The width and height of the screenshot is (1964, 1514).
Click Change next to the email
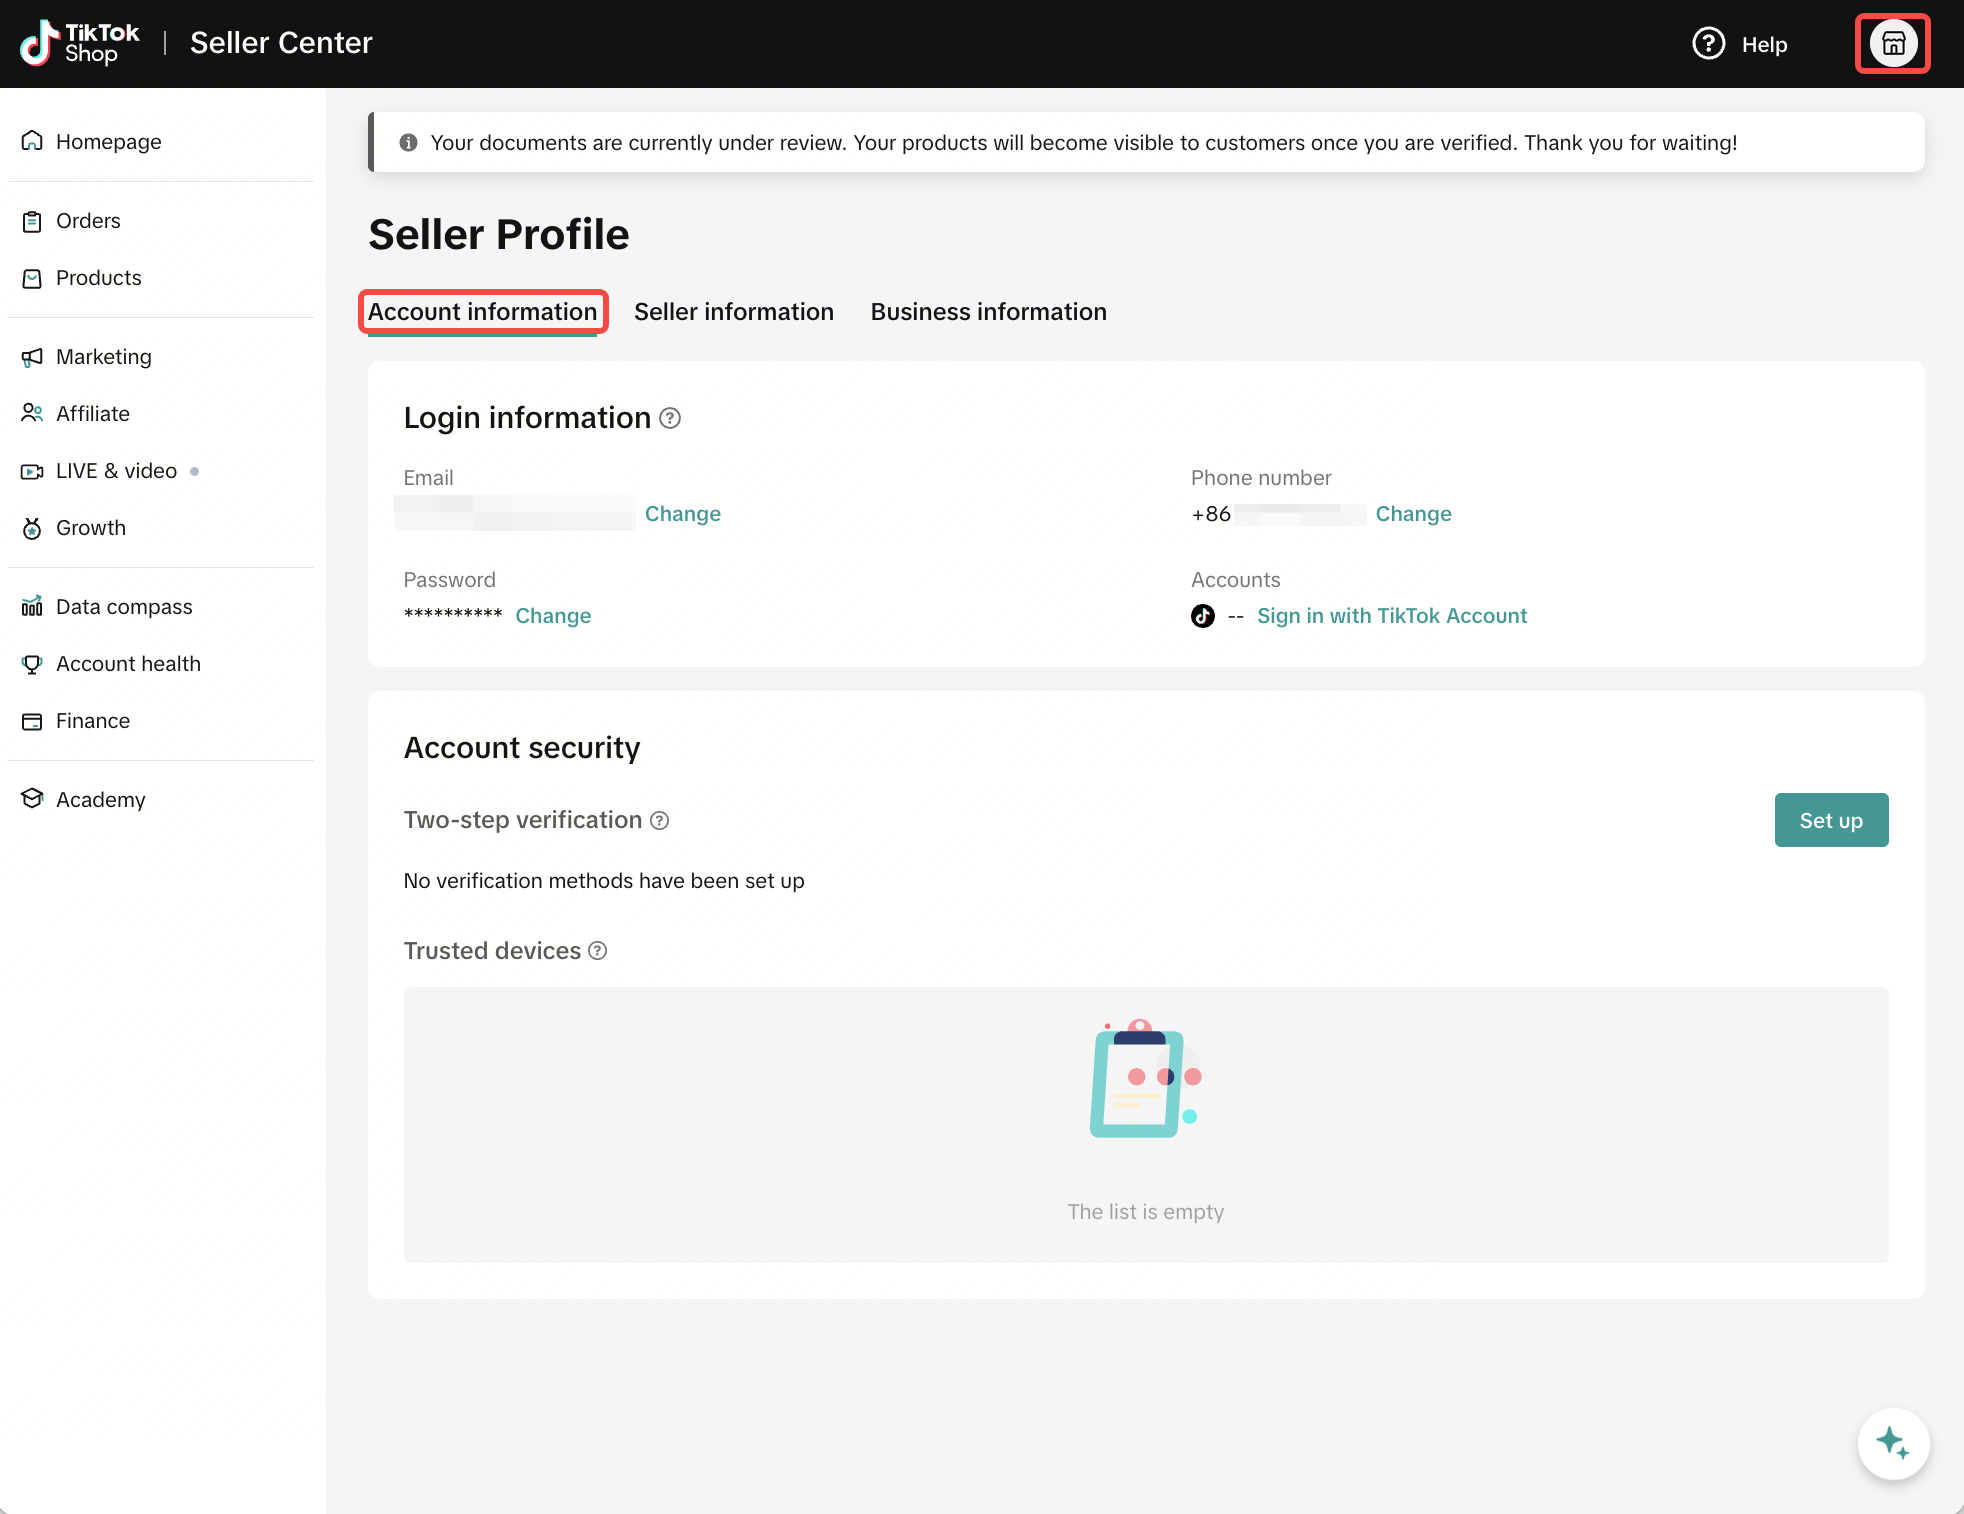point(682,514)
